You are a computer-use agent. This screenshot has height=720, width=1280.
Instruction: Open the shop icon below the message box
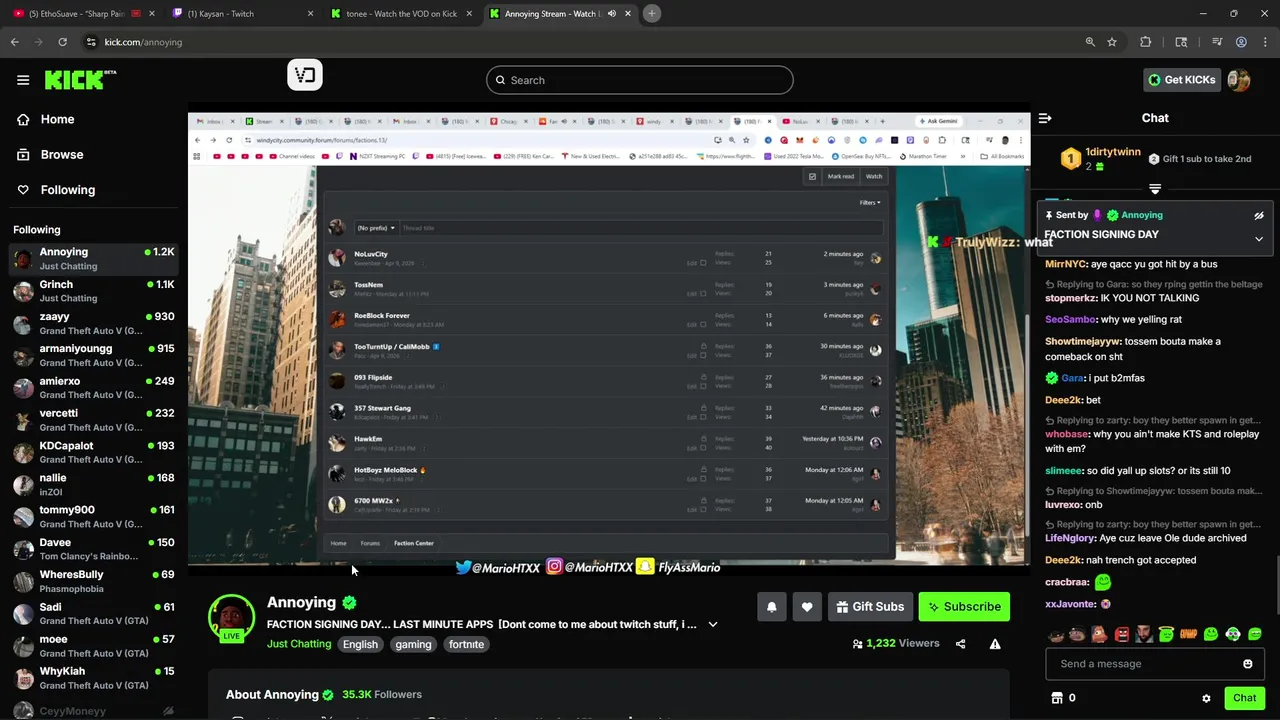[1056, 698]
